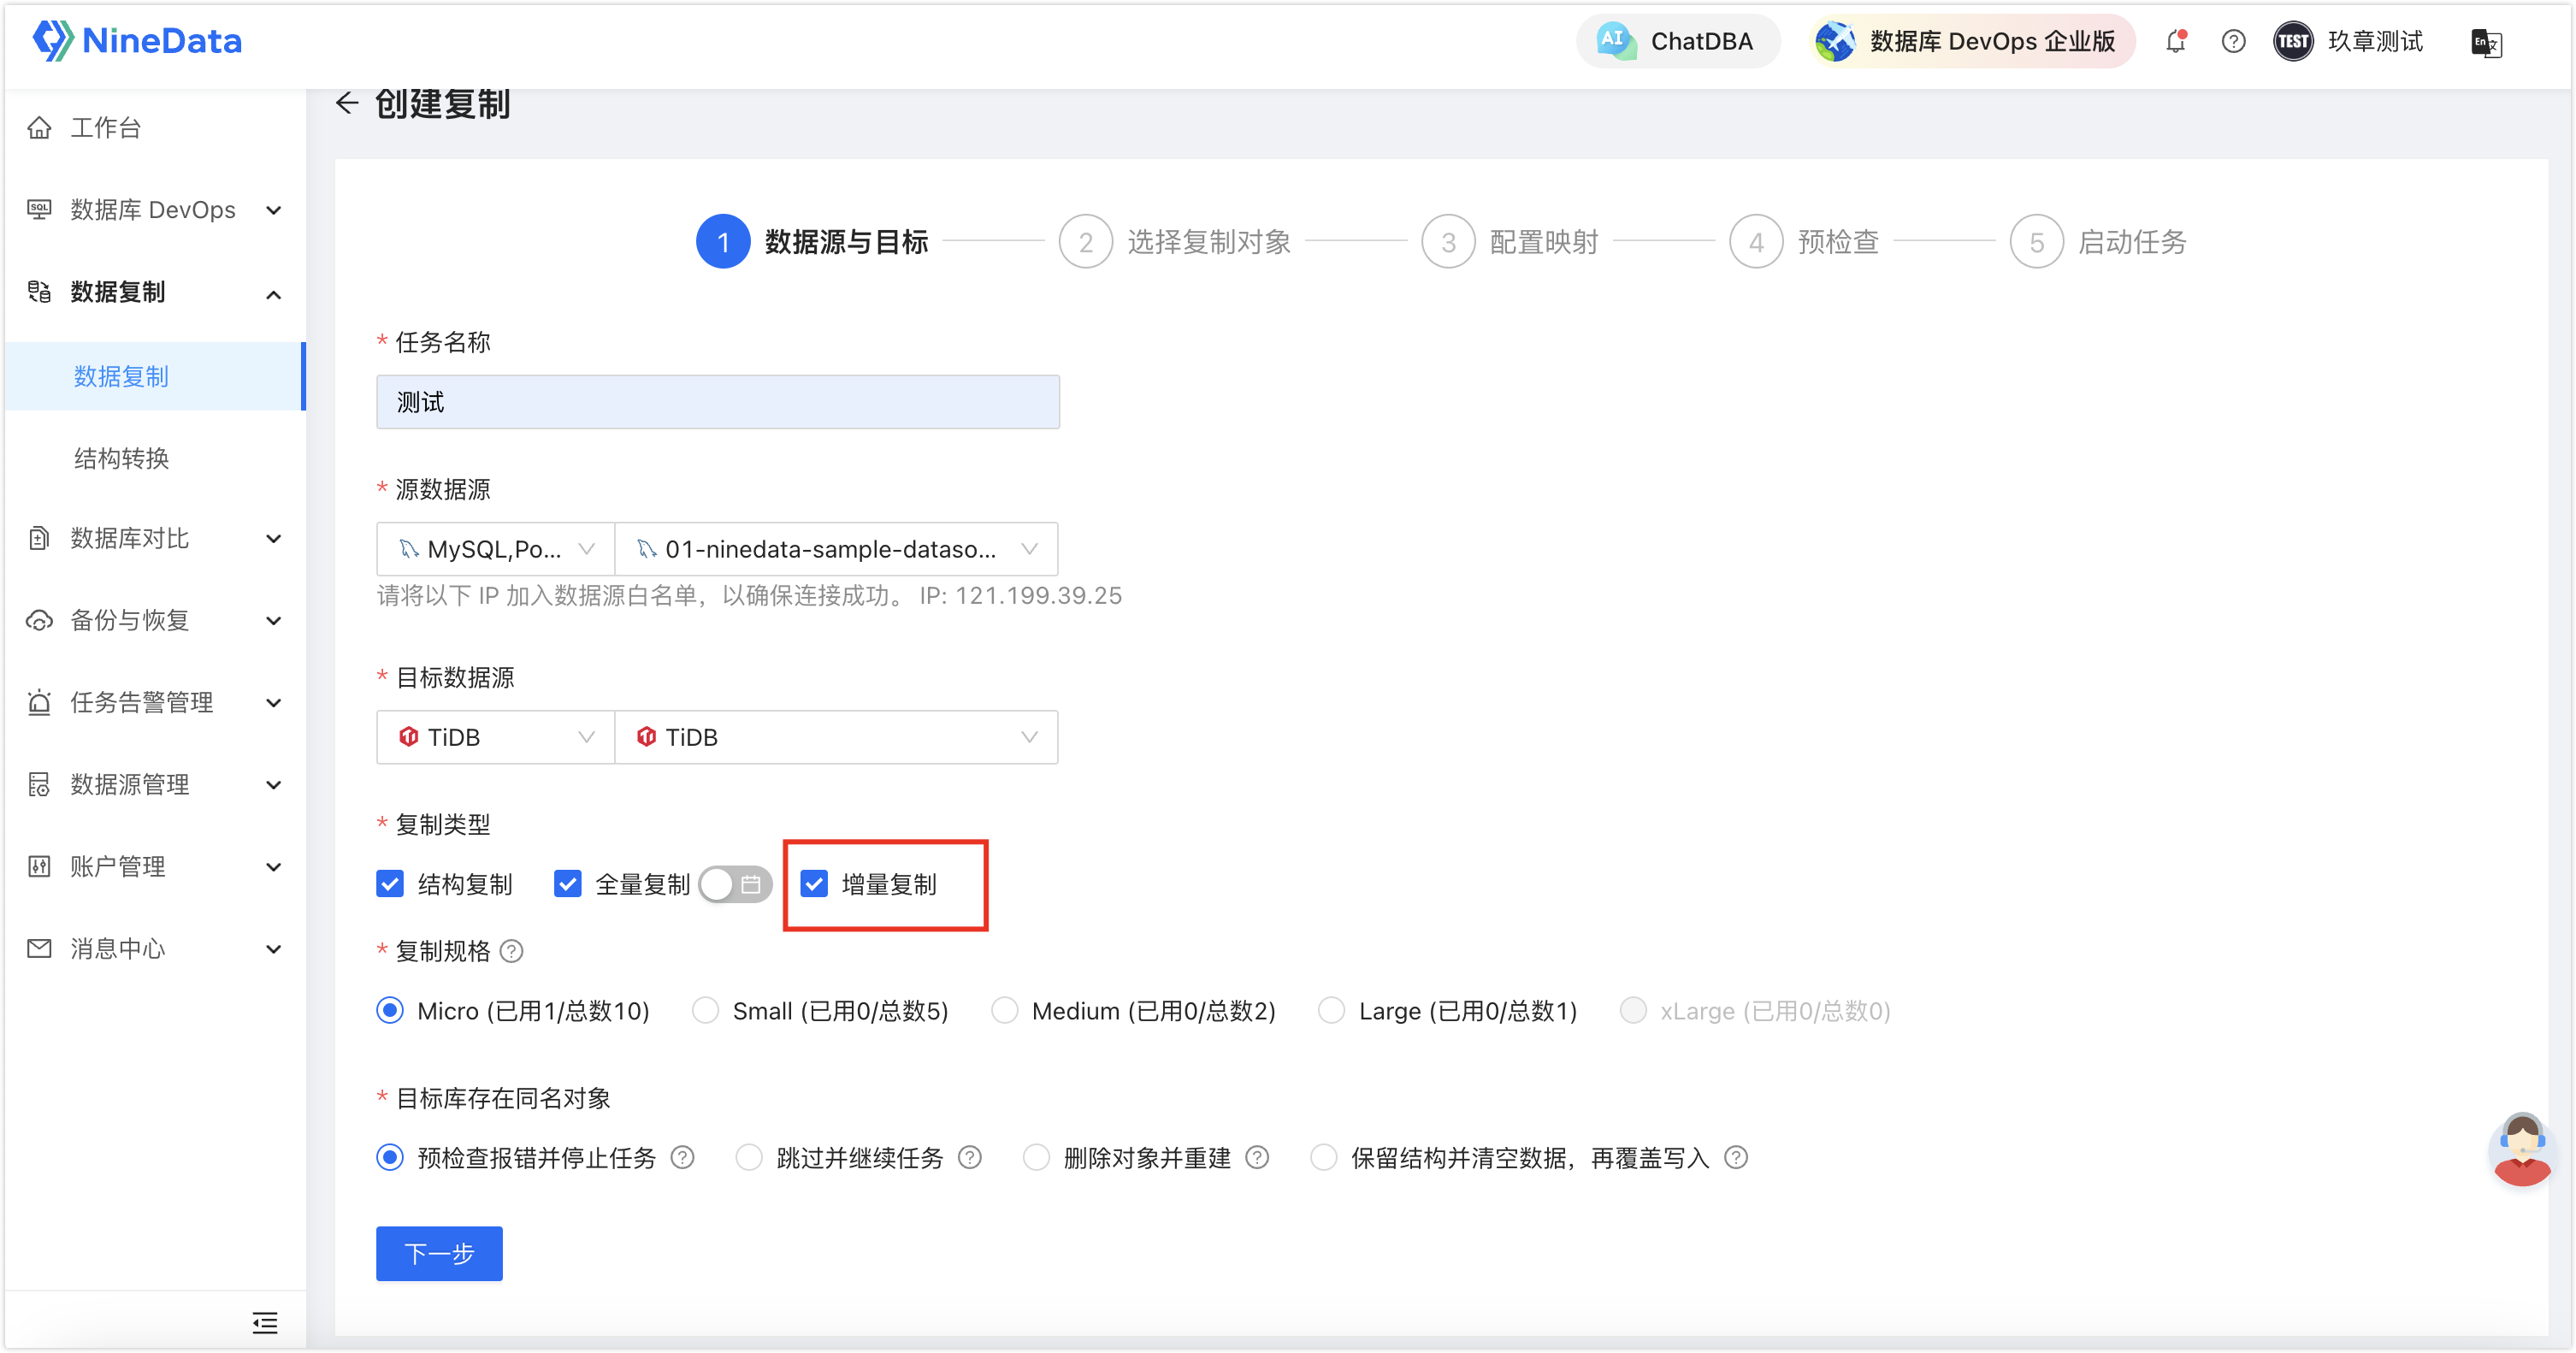Image resolution: width=2576 pixels, height=1353 pixels.
Task: Select 保留结构并清空数据，再覆盖写入 option
Action: [1323, 1158]
